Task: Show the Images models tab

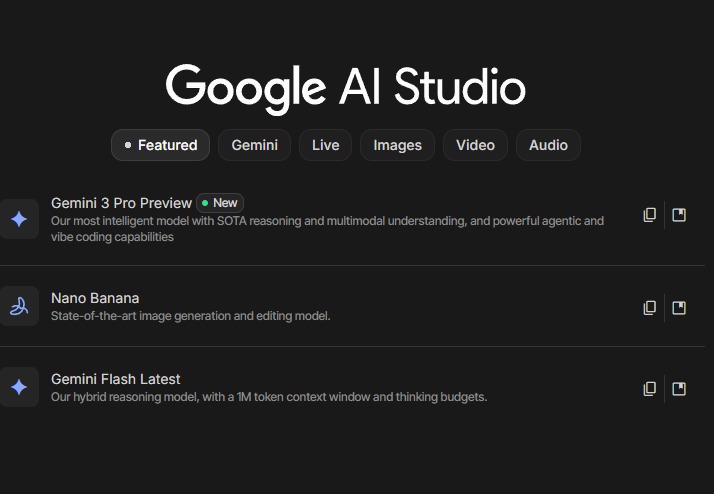Action: pyautogui.click(x=397, y=145)
